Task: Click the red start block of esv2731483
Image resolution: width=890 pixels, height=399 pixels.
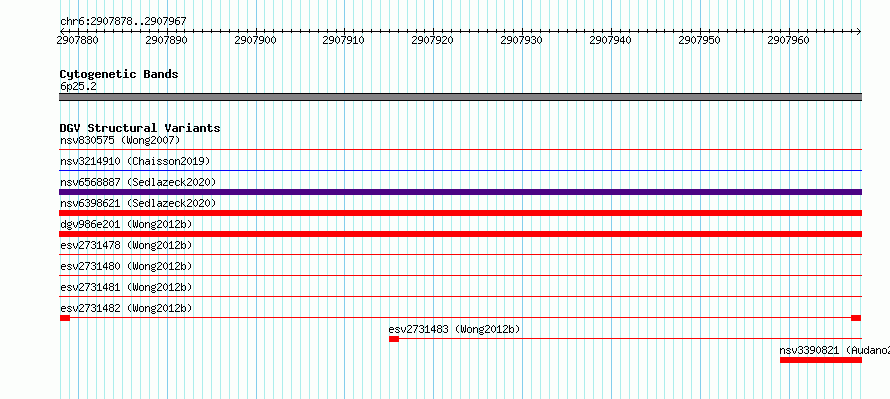Action: click(394, 339)
